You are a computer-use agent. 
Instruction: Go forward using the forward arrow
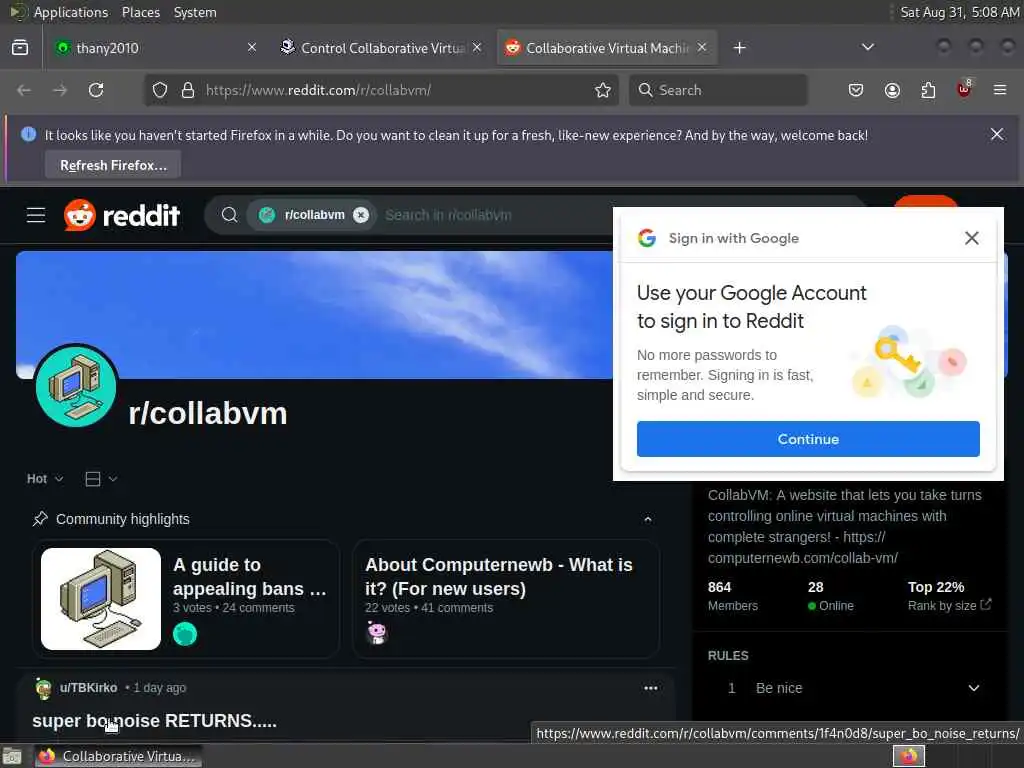(60, 90)
